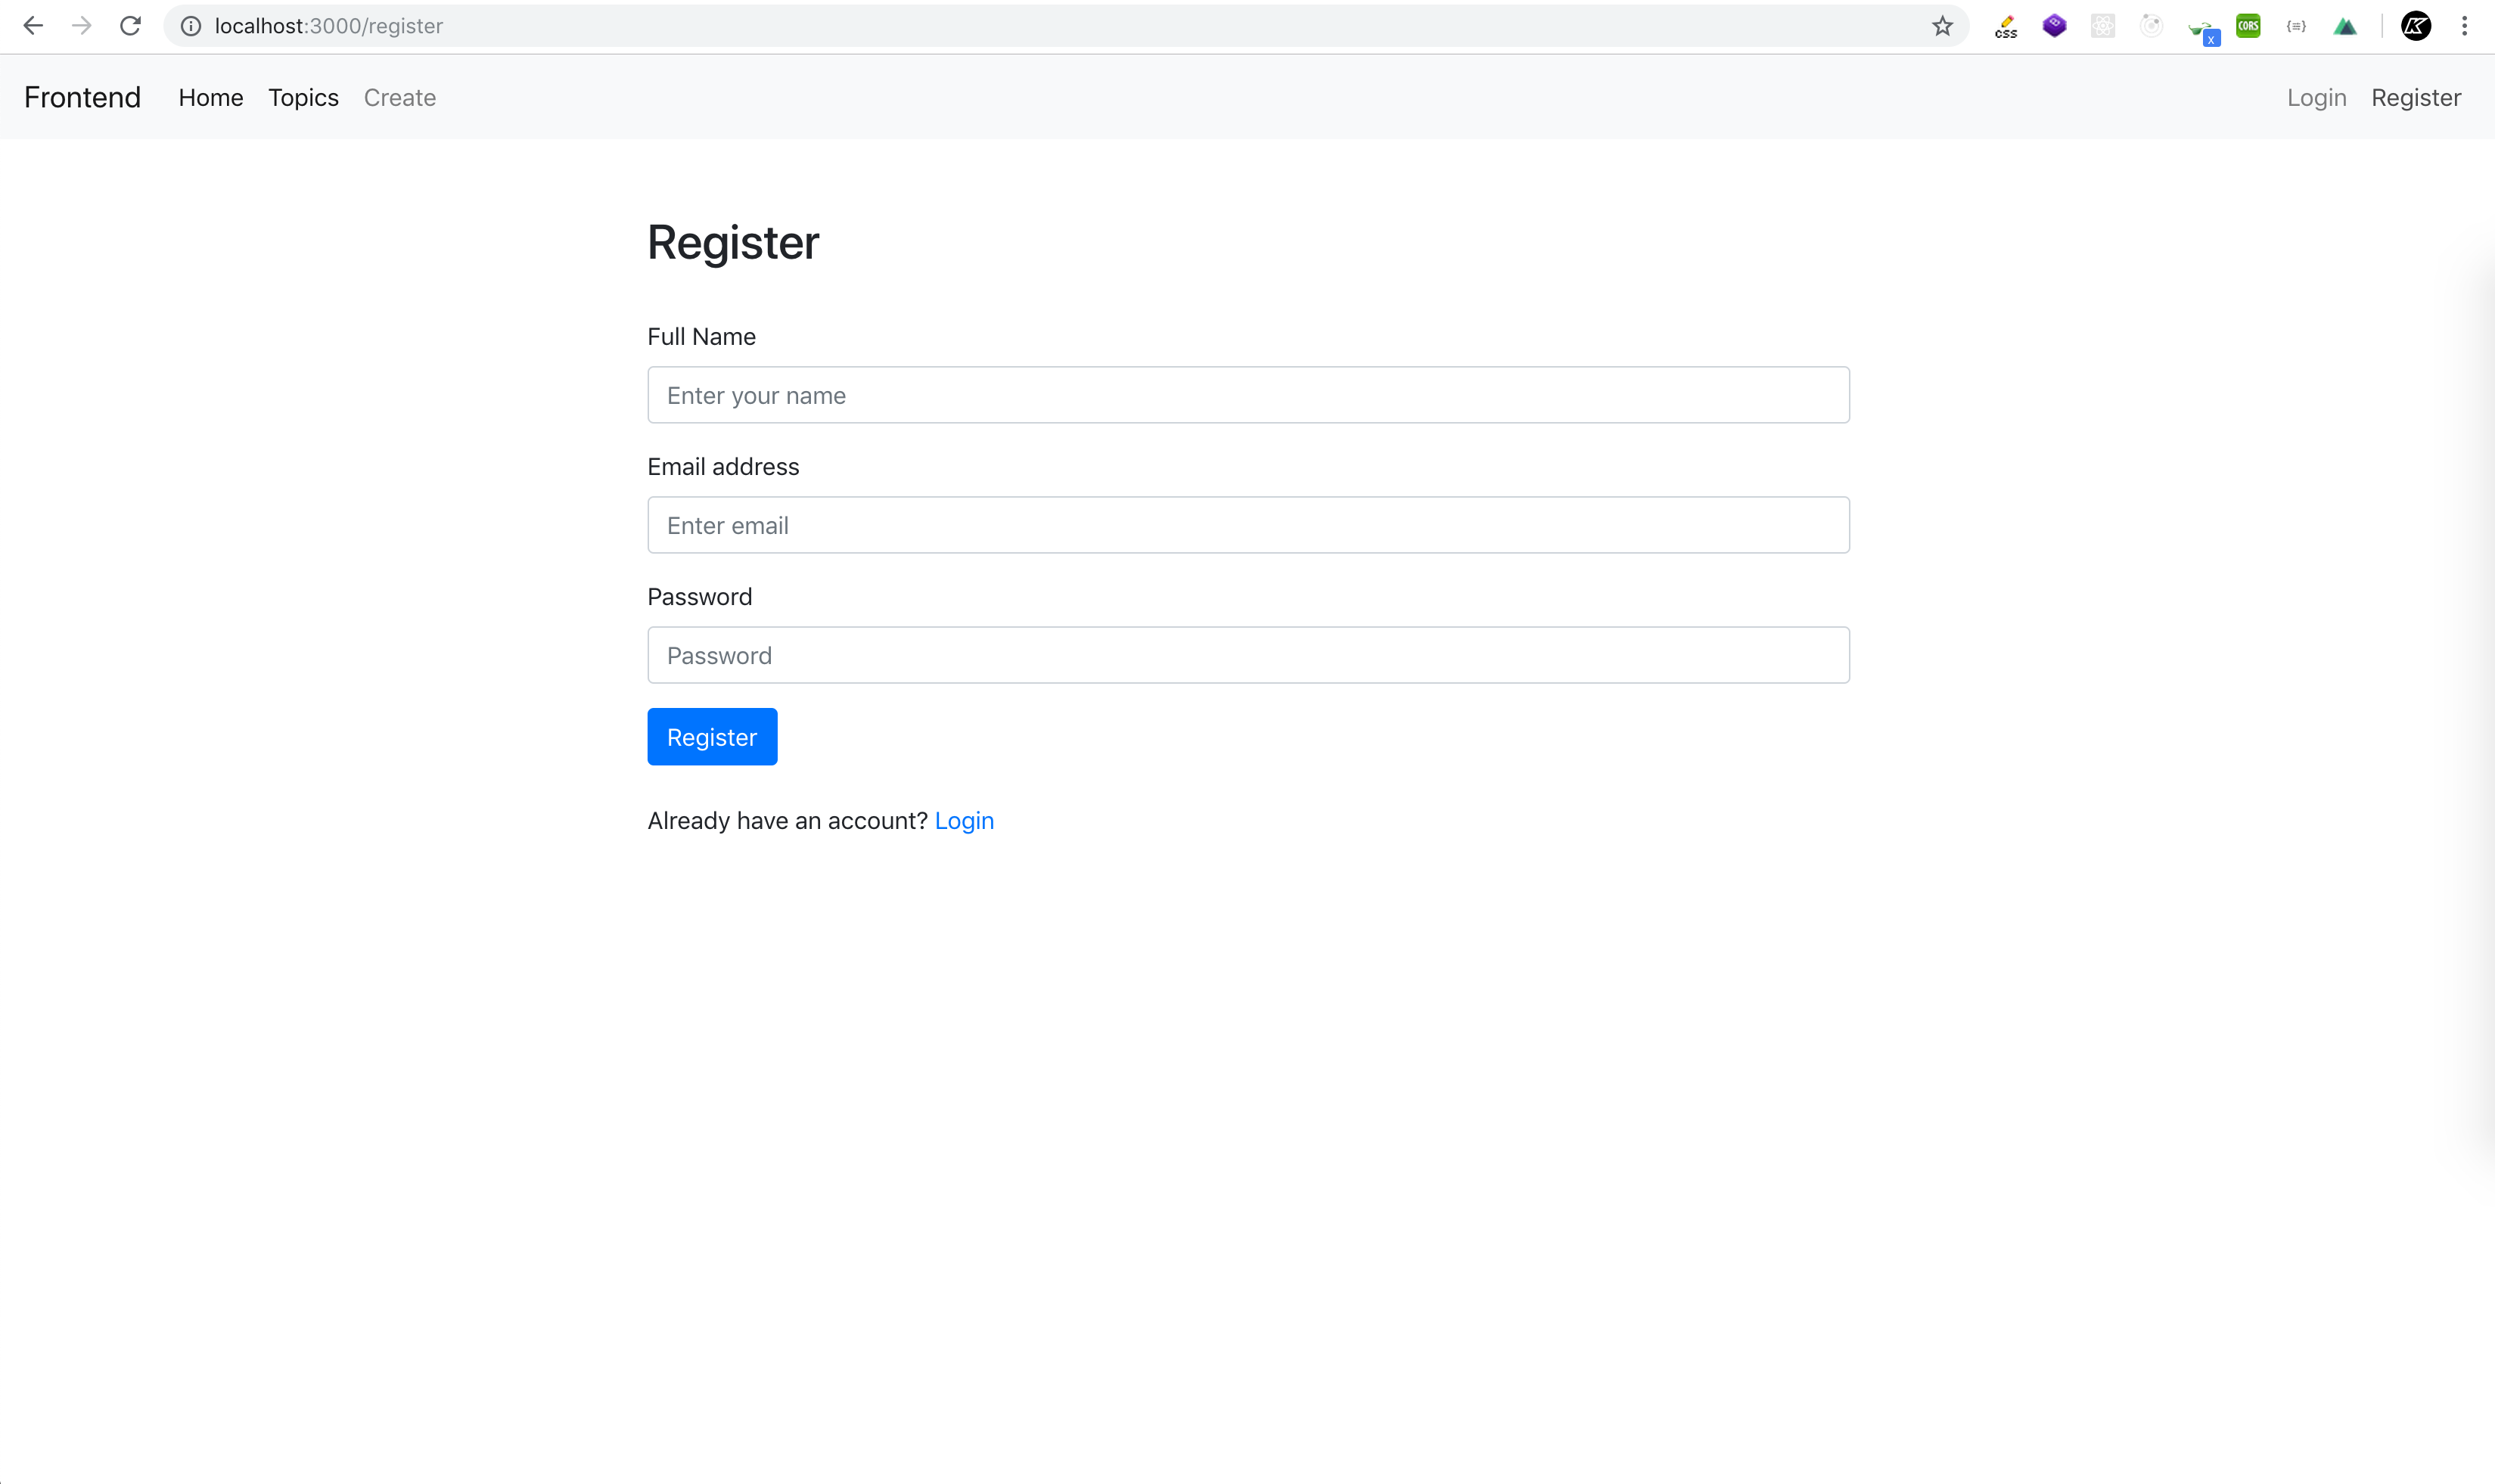Click the Login hyperlink below Register button
The width and height of the screenshot is (2495, 1484).
(x=963, y=820)
